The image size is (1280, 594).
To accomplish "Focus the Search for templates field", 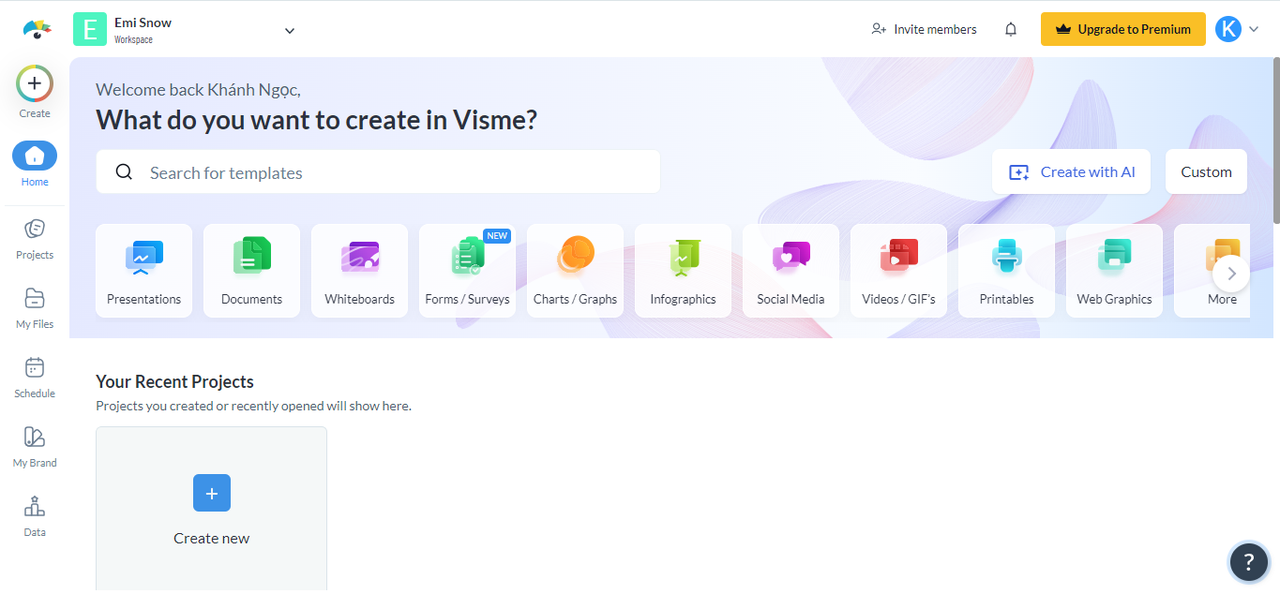I will tap(378, 172).
